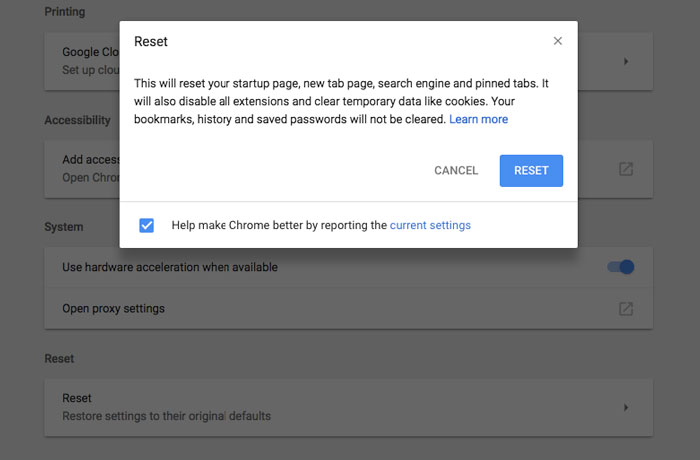700x460 pixels.
Task: Open the Learn more link
Action: point(479,119)
